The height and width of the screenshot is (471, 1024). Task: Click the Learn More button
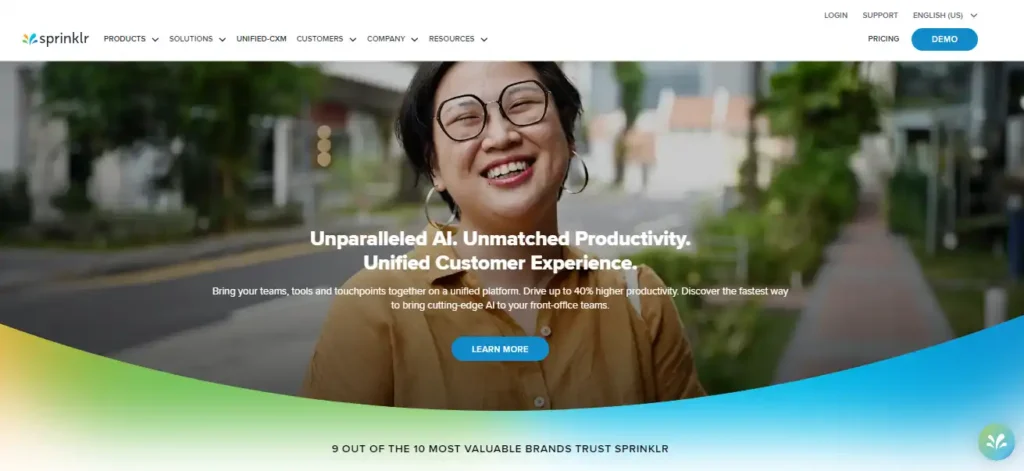(x=500, y=349)
